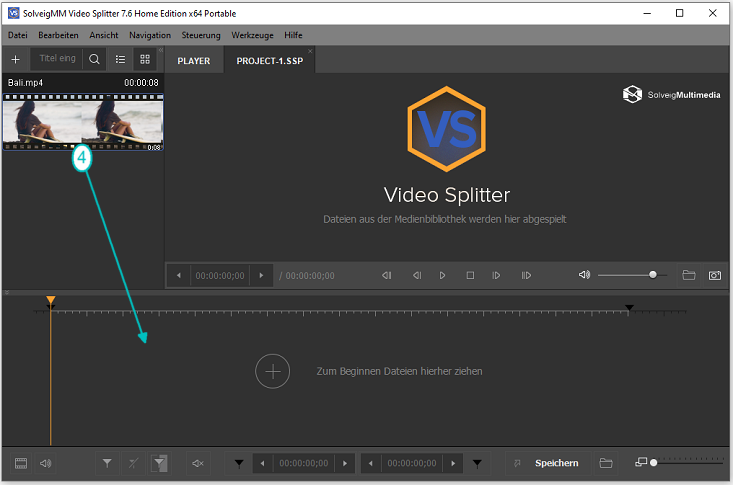This screenshot has width=733, height=485.
Task: Switch to the PLAYER tab
Action: click(194, 61)
